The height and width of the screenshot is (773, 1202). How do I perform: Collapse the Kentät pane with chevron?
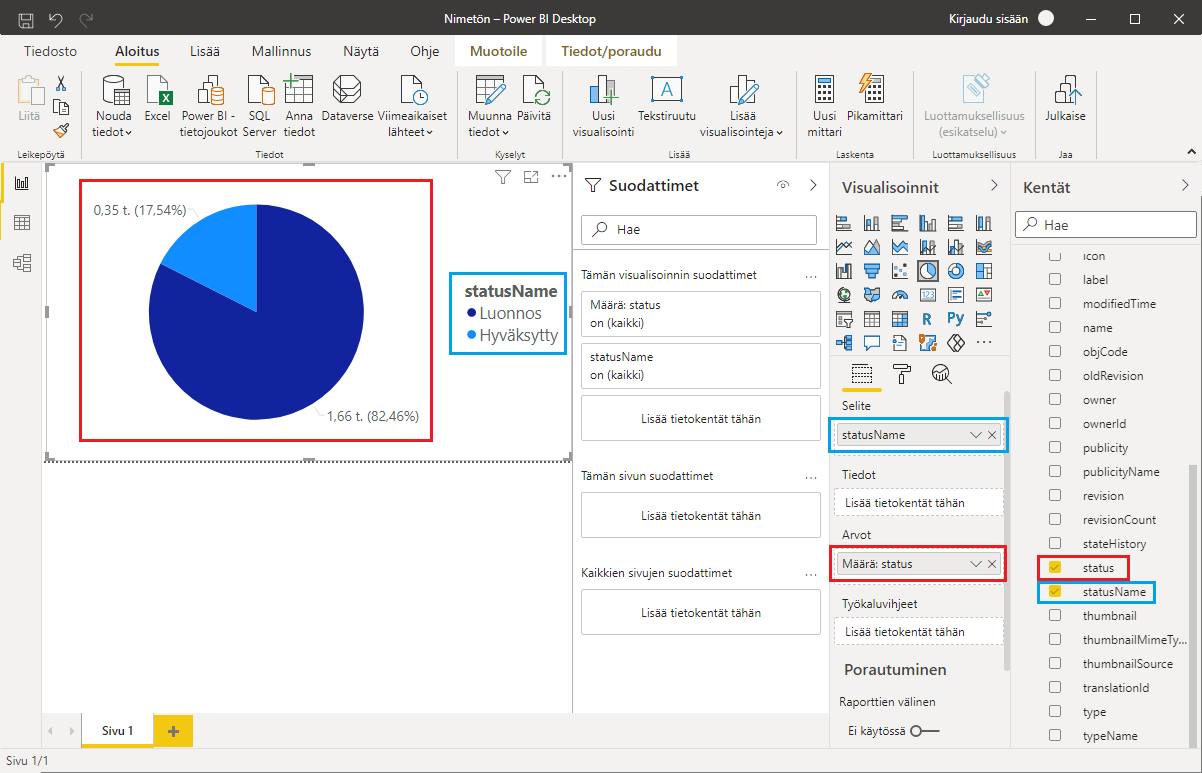point(1185,185)
